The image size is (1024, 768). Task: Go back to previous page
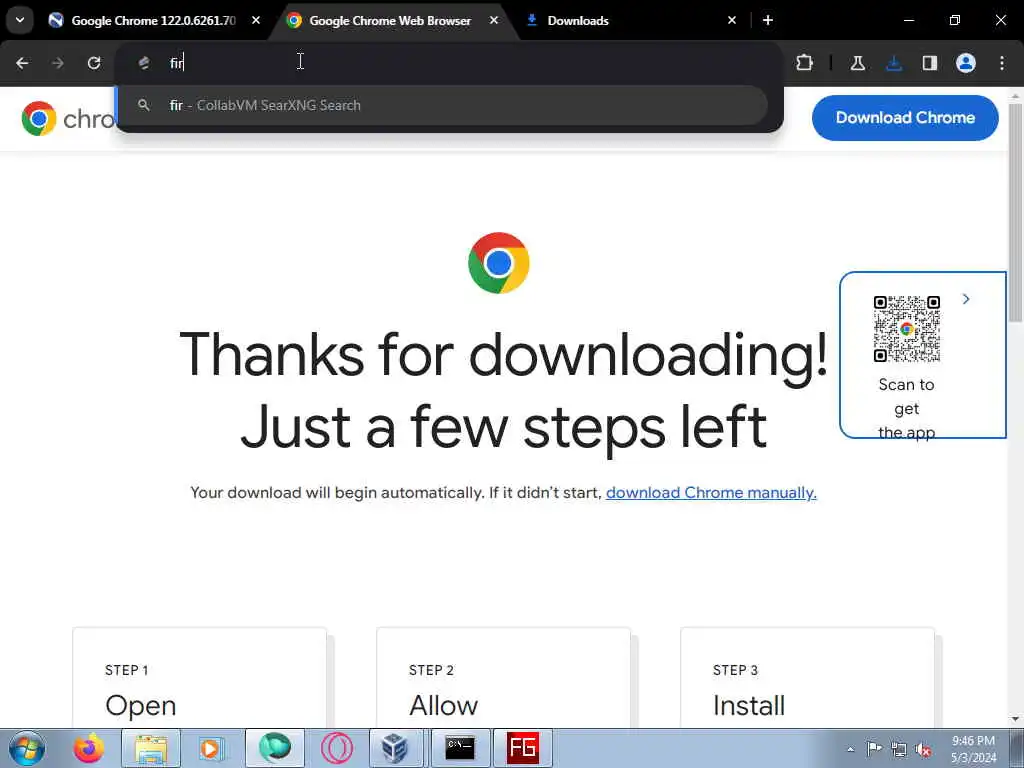point(22,63)
